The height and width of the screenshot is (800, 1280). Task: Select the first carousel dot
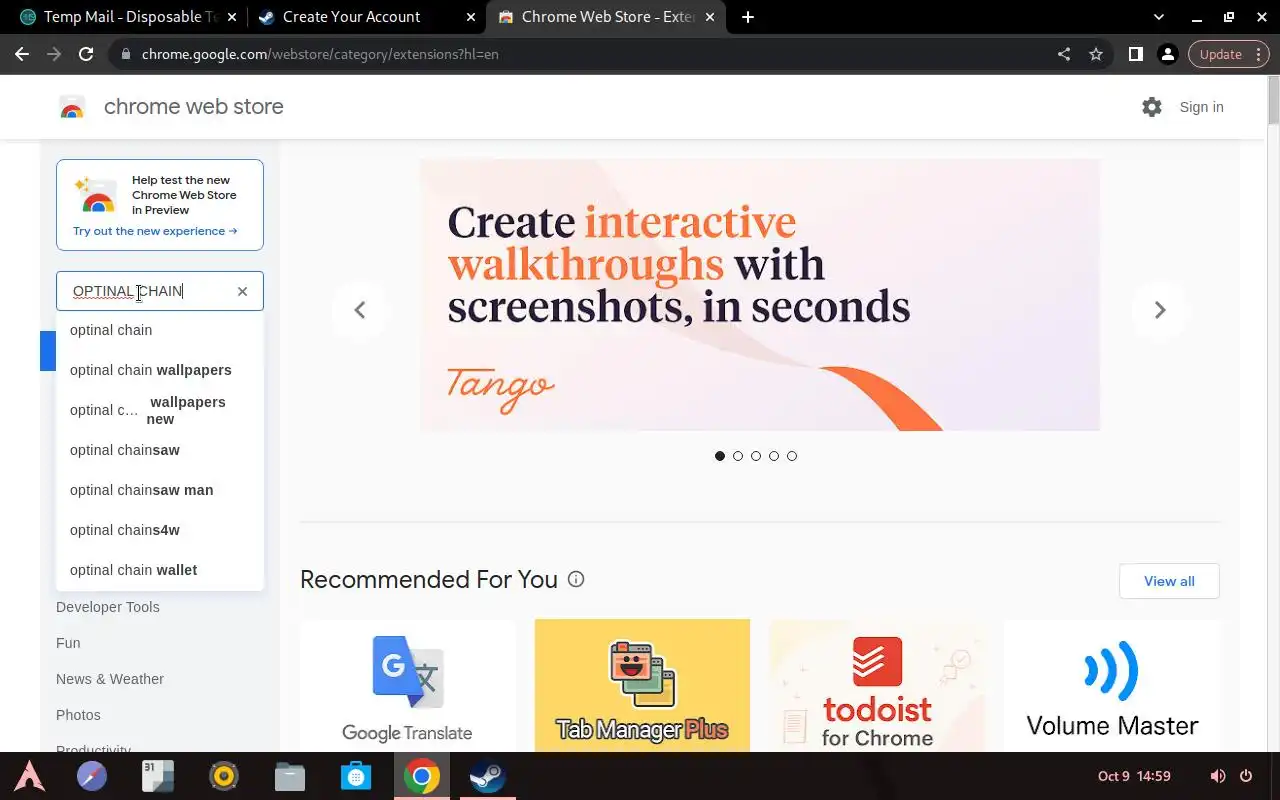click(720, 456)
